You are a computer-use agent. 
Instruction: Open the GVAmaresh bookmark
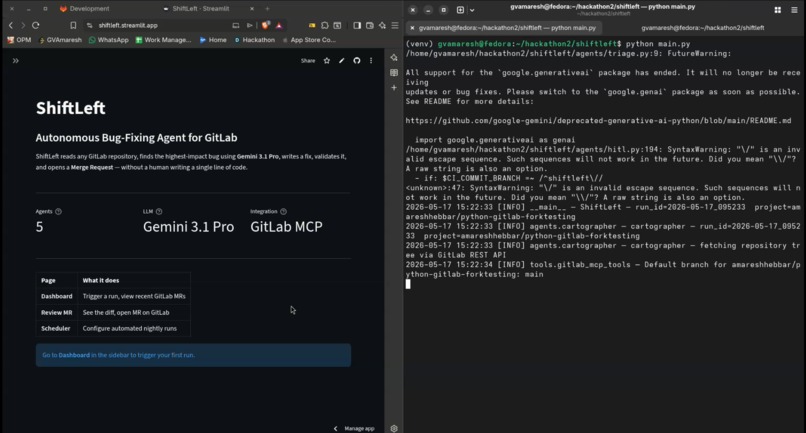(x=60, y=40)
